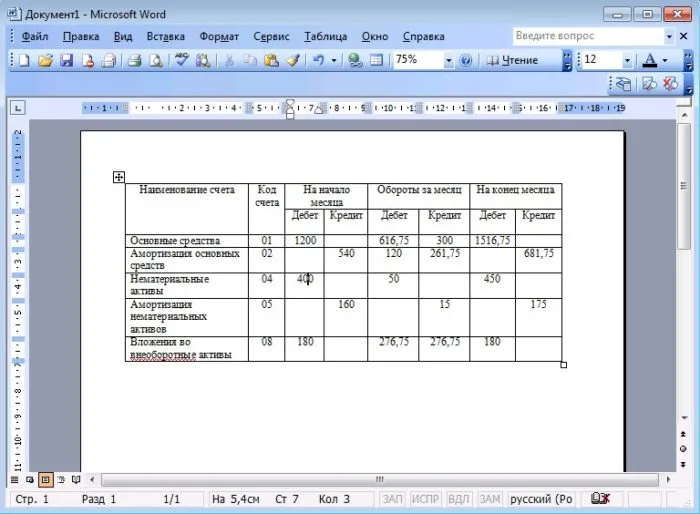Toggle the ЗАП macro recording indicator
This screenshot has height=514, width=700.
coord(392,498)
